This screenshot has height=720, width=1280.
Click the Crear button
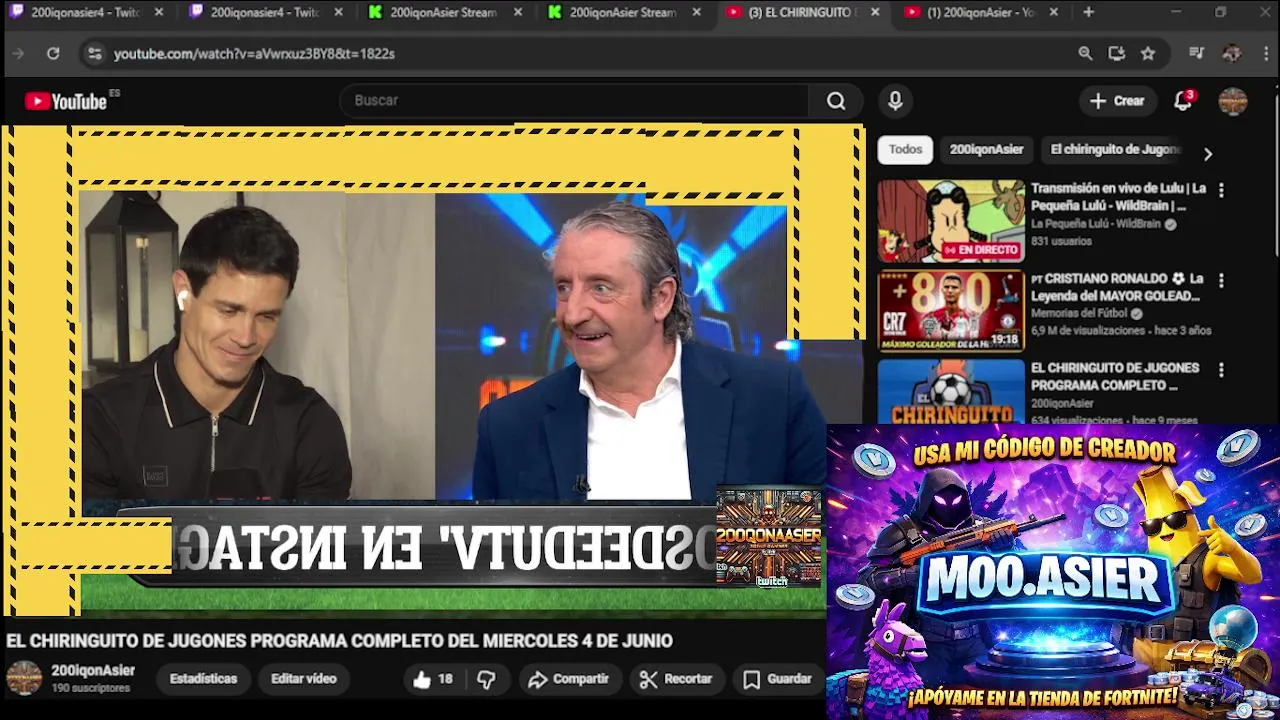click(x=1117, y=100)
